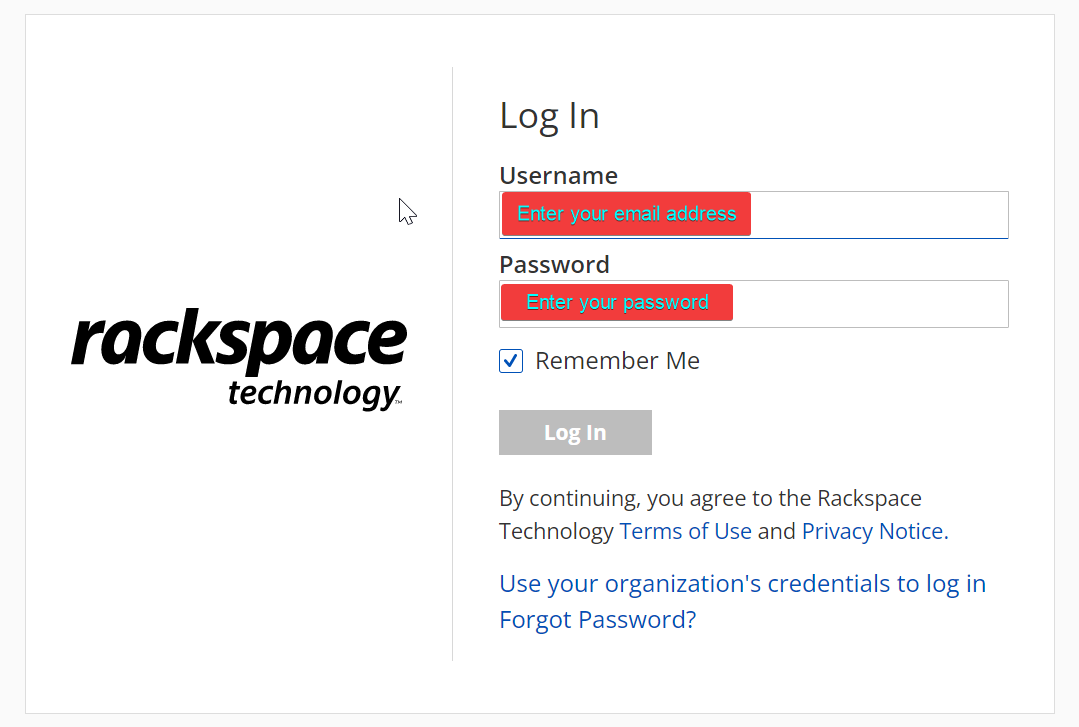Click the Username field label
The height and width of the screenshot is (727, 1079).
click(x=559, y=176)
